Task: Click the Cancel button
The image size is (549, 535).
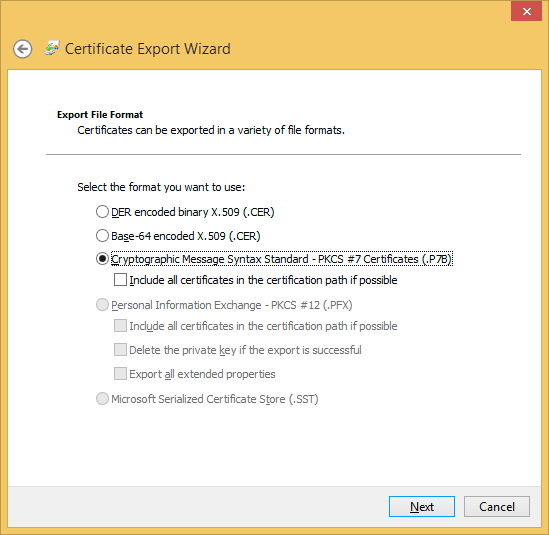Action: coord(497,506)
